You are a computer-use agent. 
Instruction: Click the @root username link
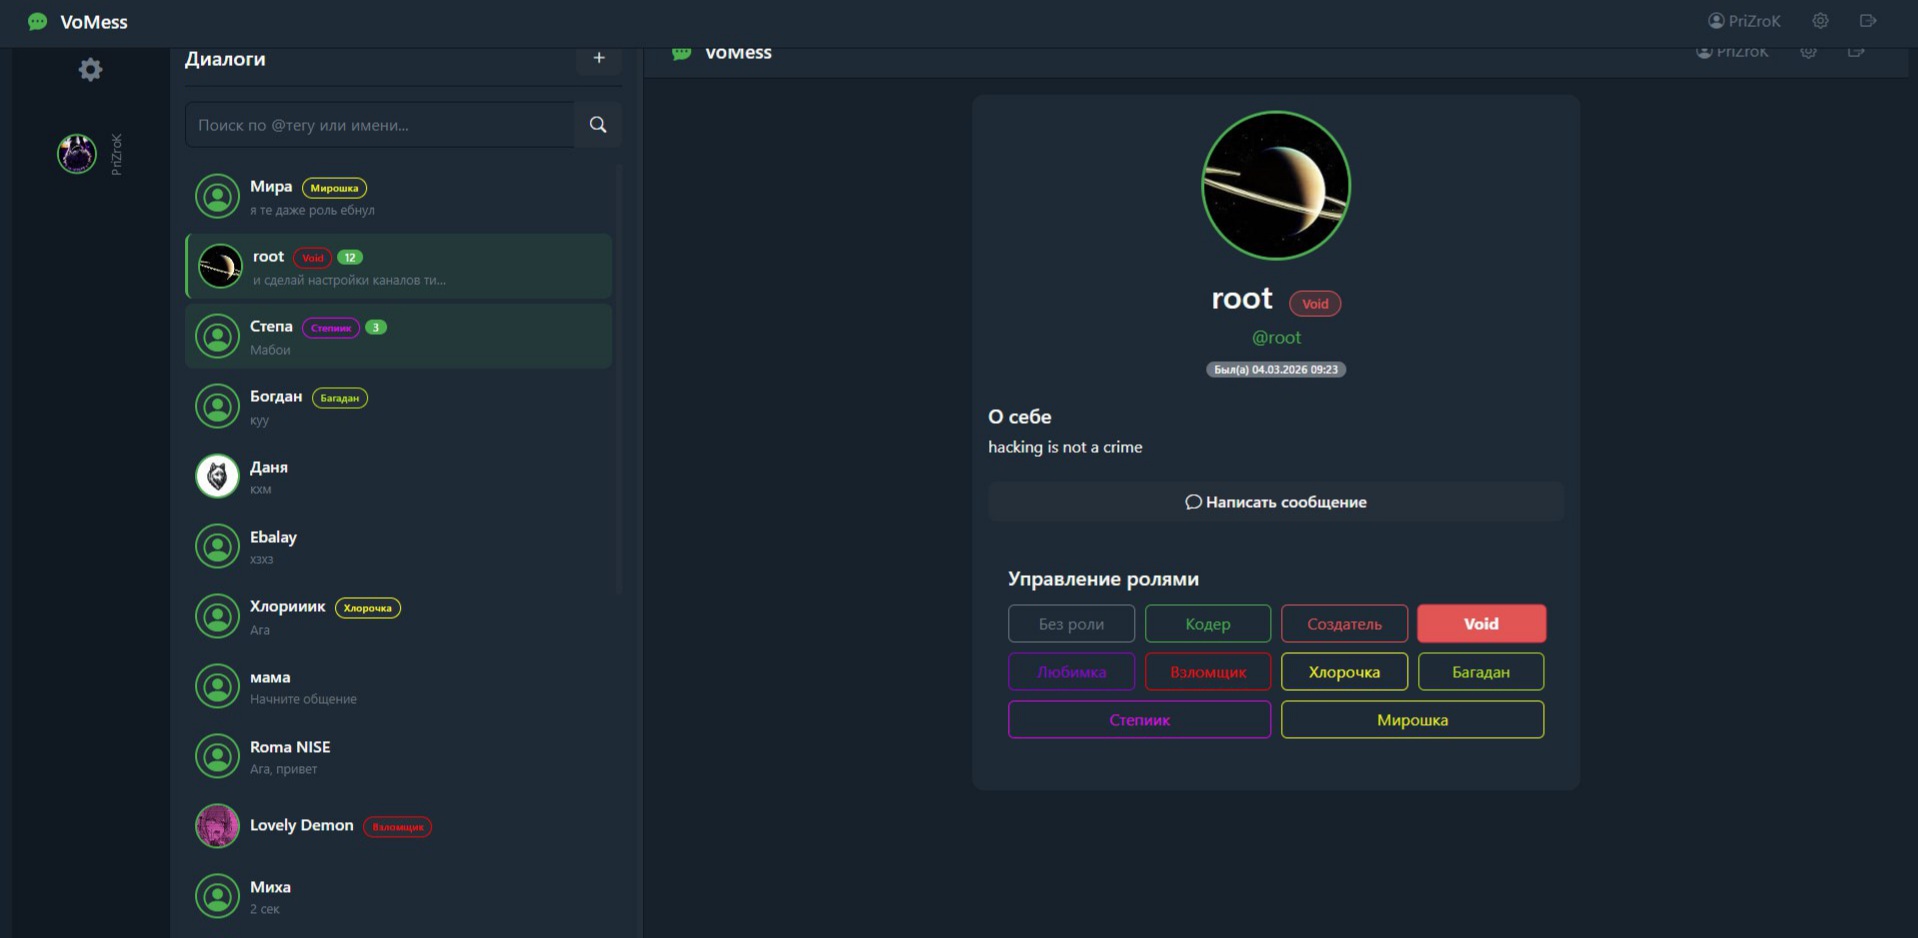coord(1276,338)
